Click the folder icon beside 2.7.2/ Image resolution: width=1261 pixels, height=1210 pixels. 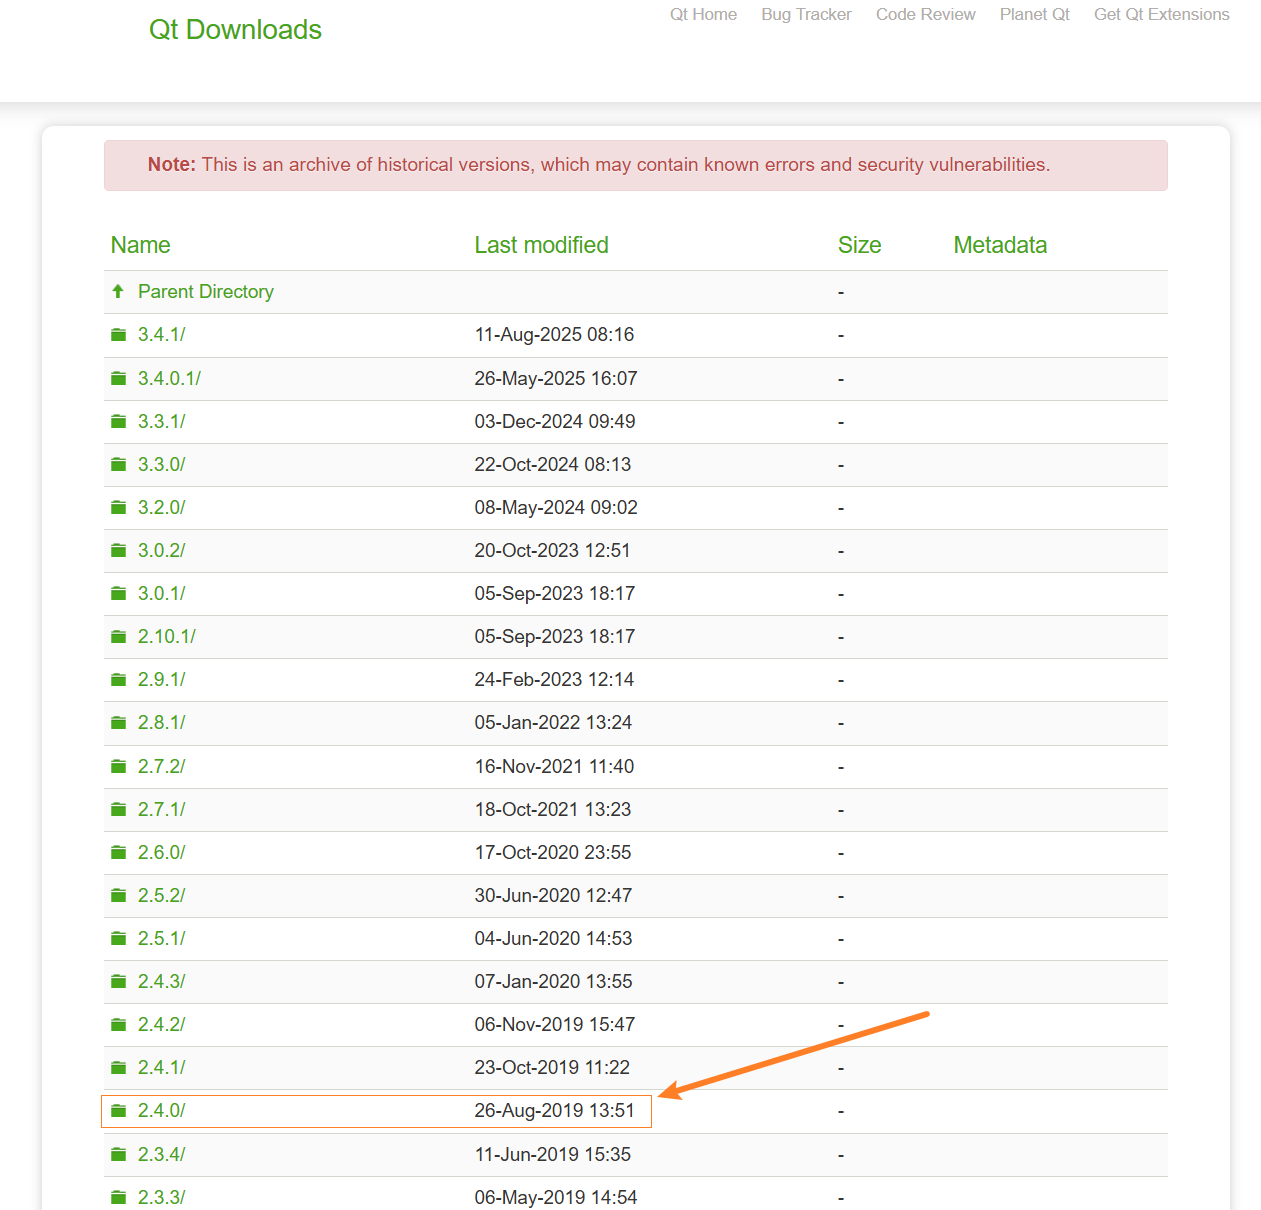click(118, 766)
